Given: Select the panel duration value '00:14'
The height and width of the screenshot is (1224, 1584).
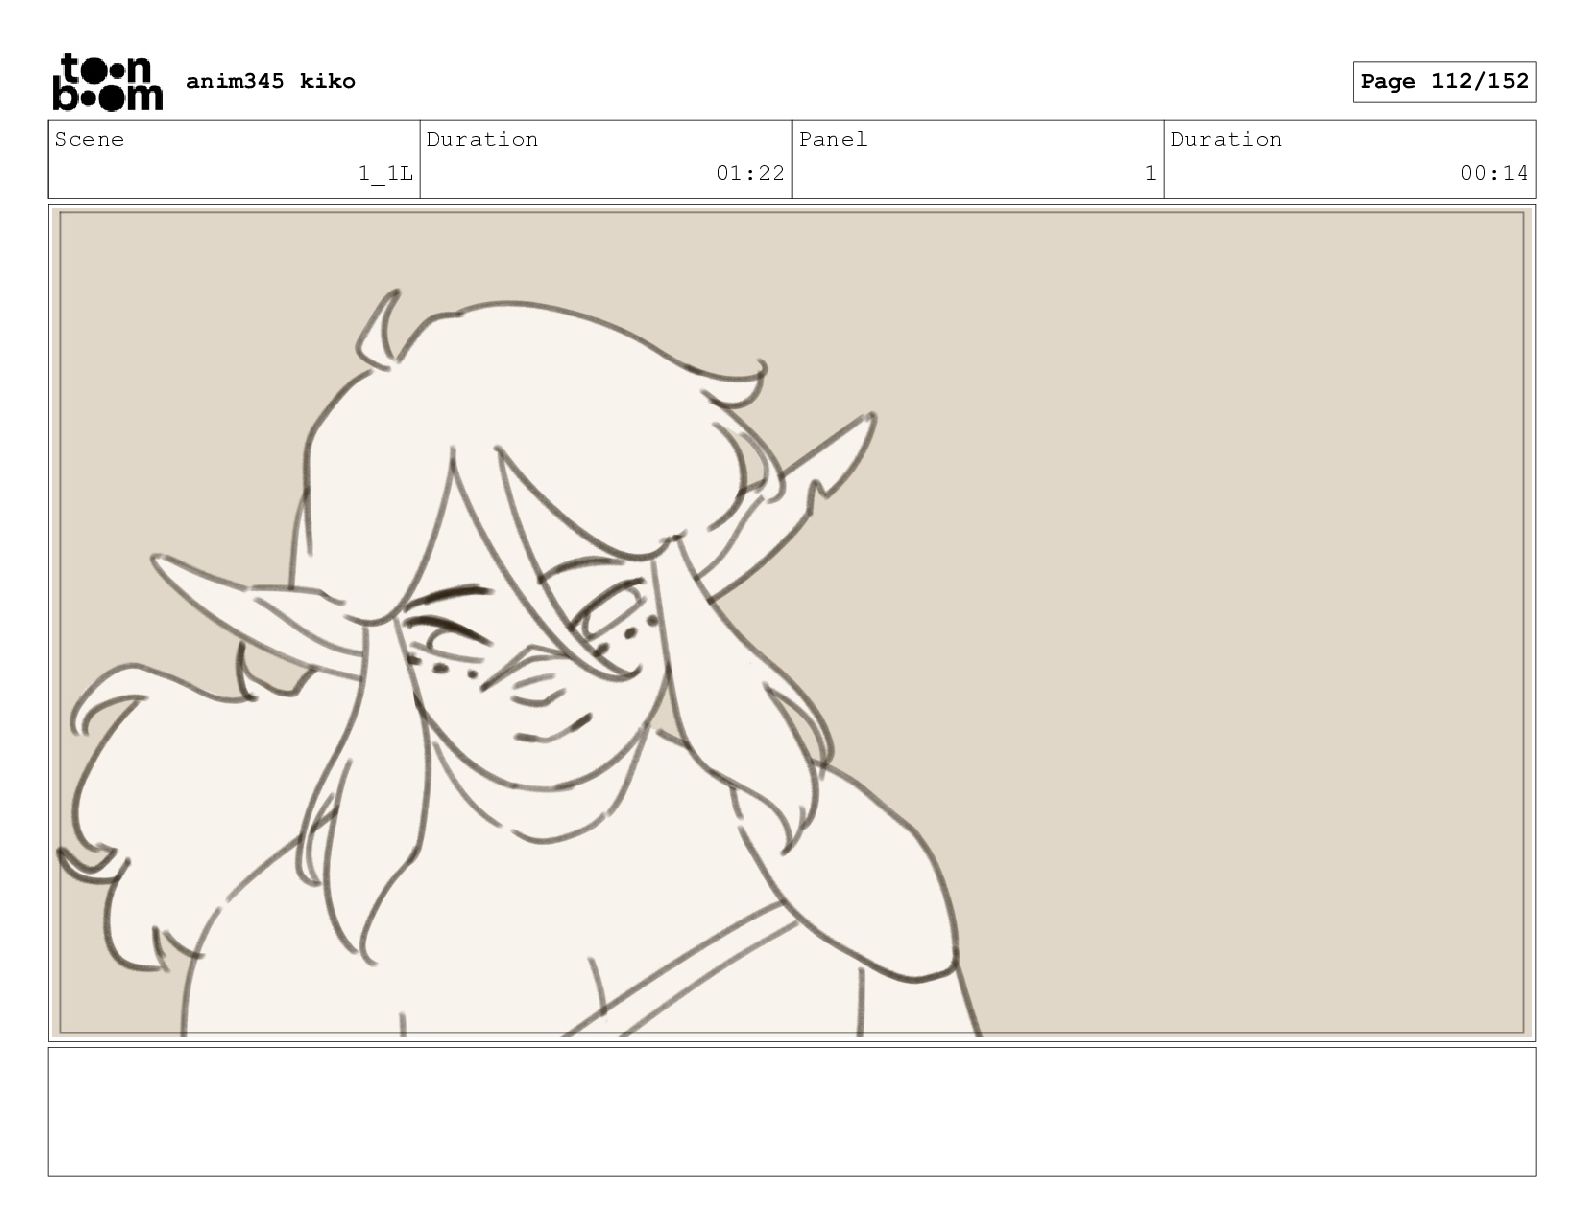Looking at the screenshot, I should click(1494, 173).
